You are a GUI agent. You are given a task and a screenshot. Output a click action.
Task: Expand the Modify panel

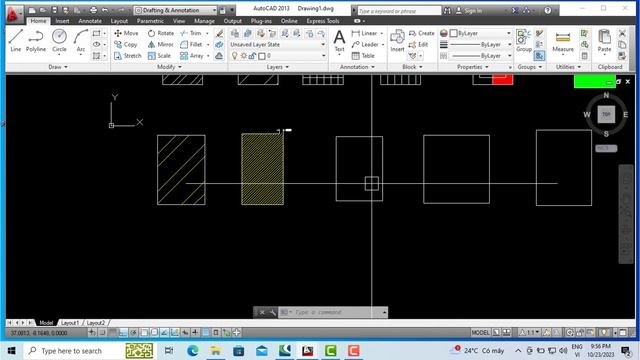(x=169, y=67)
